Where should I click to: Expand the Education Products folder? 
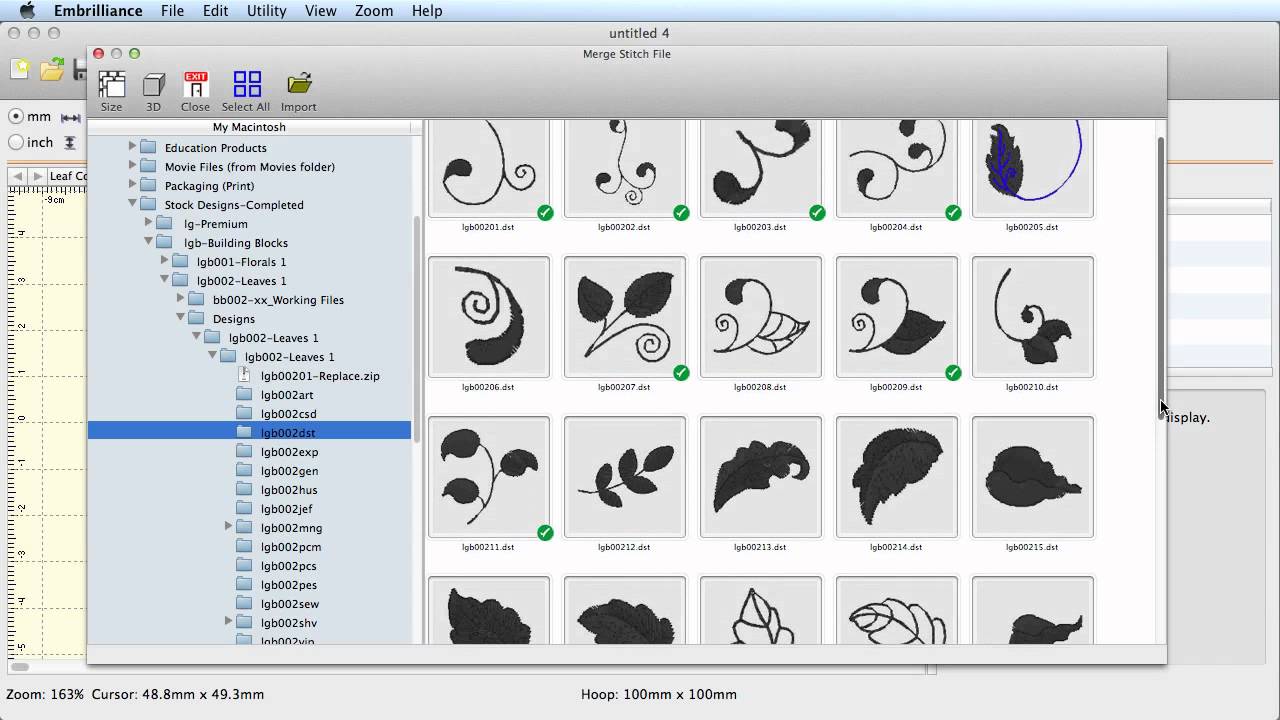[x=132, y=147]
